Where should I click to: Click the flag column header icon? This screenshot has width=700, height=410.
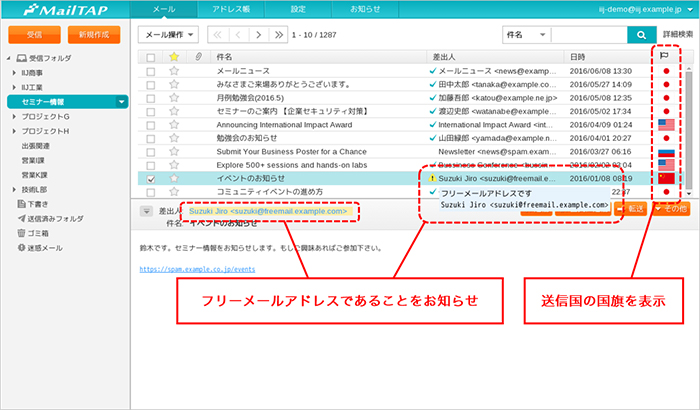point(666,57)
